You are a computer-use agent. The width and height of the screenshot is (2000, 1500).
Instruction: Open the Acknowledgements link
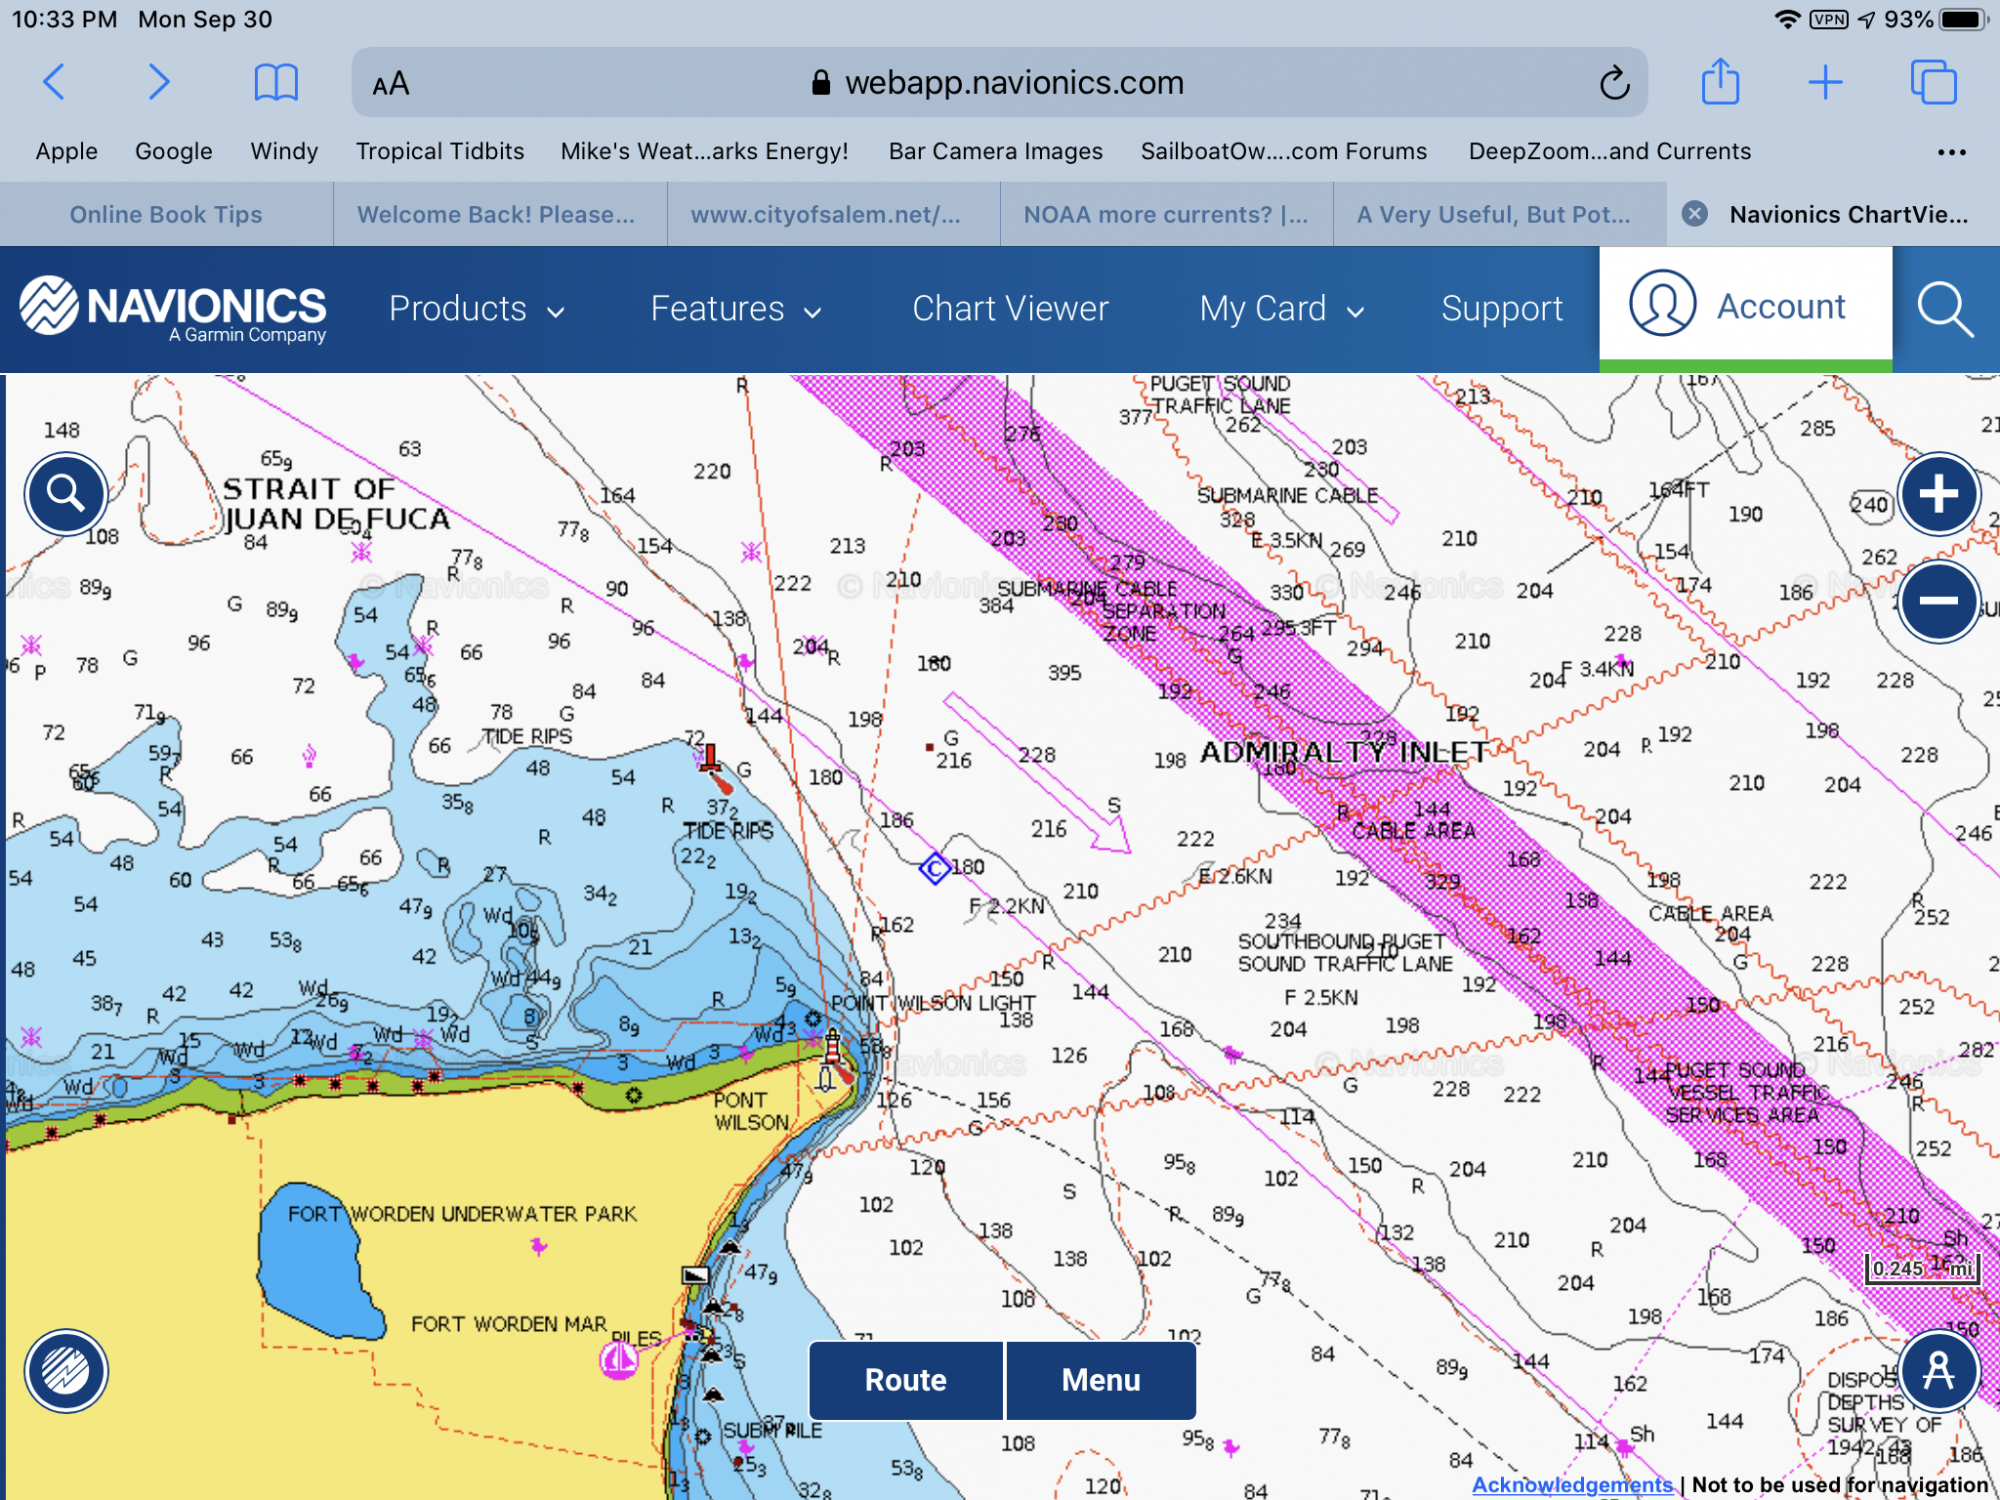[1572, 1485]
